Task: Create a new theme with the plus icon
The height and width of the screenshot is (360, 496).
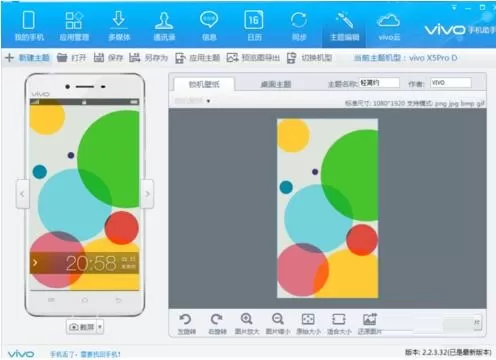Action: coord(27,58)
